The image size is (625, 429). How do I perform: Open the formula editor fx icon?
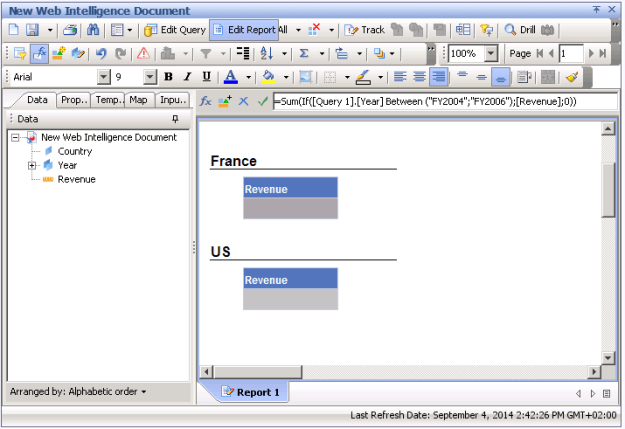click(205, 101)
